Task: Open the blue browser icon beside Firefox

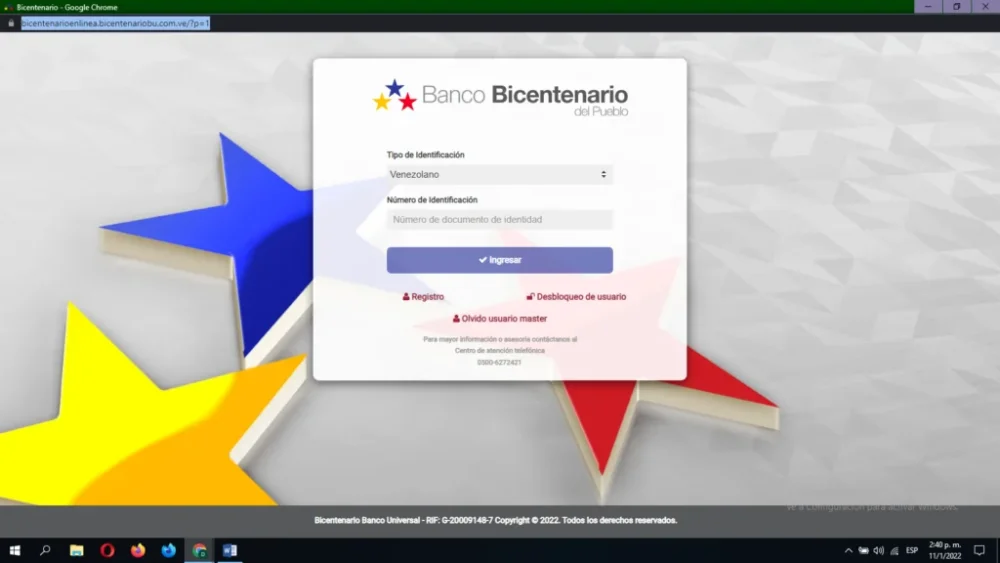Action: [168, 550]
